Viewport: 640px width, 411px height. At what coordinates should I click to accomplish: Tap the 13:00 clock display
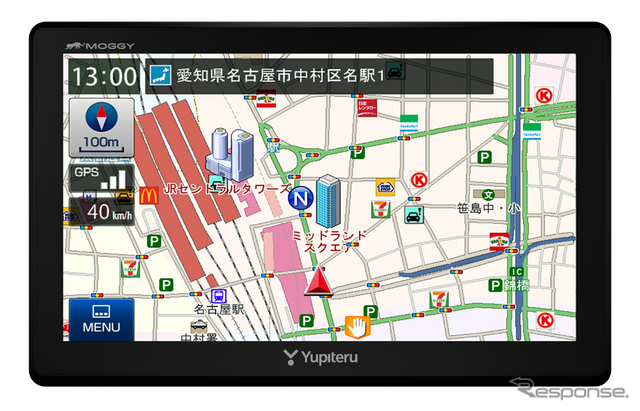[x=104, y=77]
